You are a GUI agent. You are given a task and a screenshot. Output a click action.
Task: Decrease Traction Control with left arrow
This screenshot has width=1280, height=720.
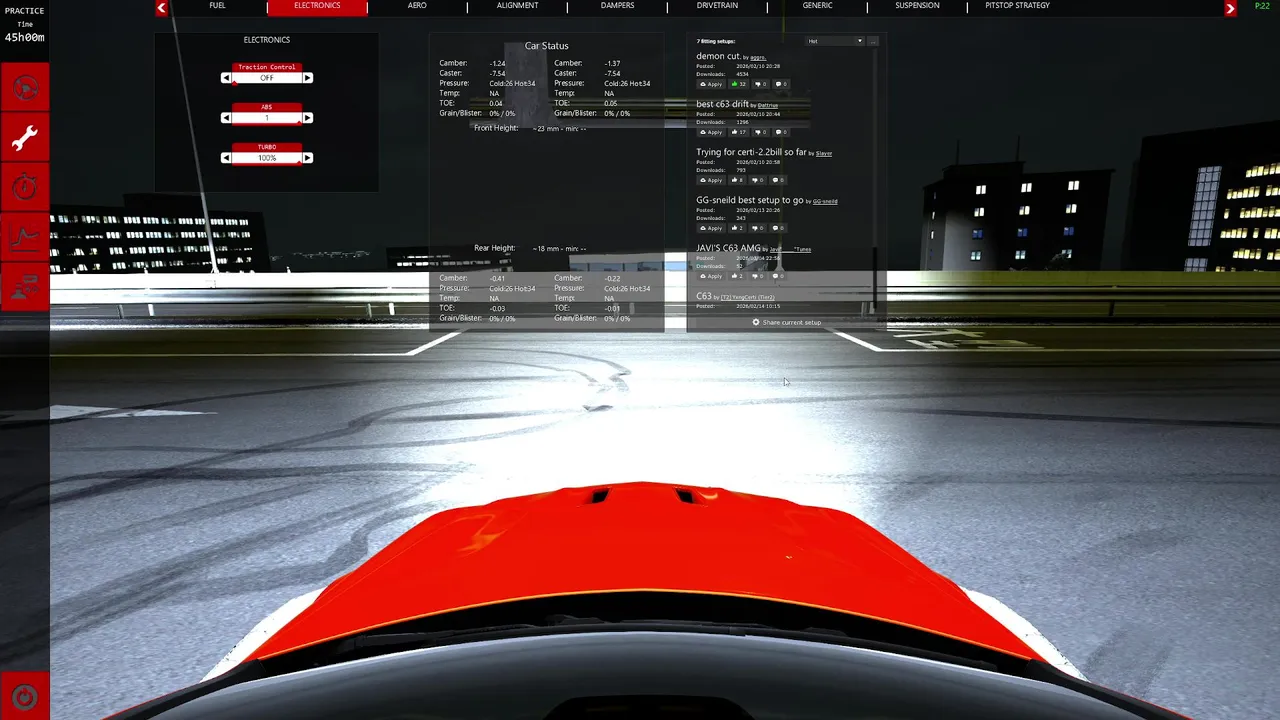(226, 78)
